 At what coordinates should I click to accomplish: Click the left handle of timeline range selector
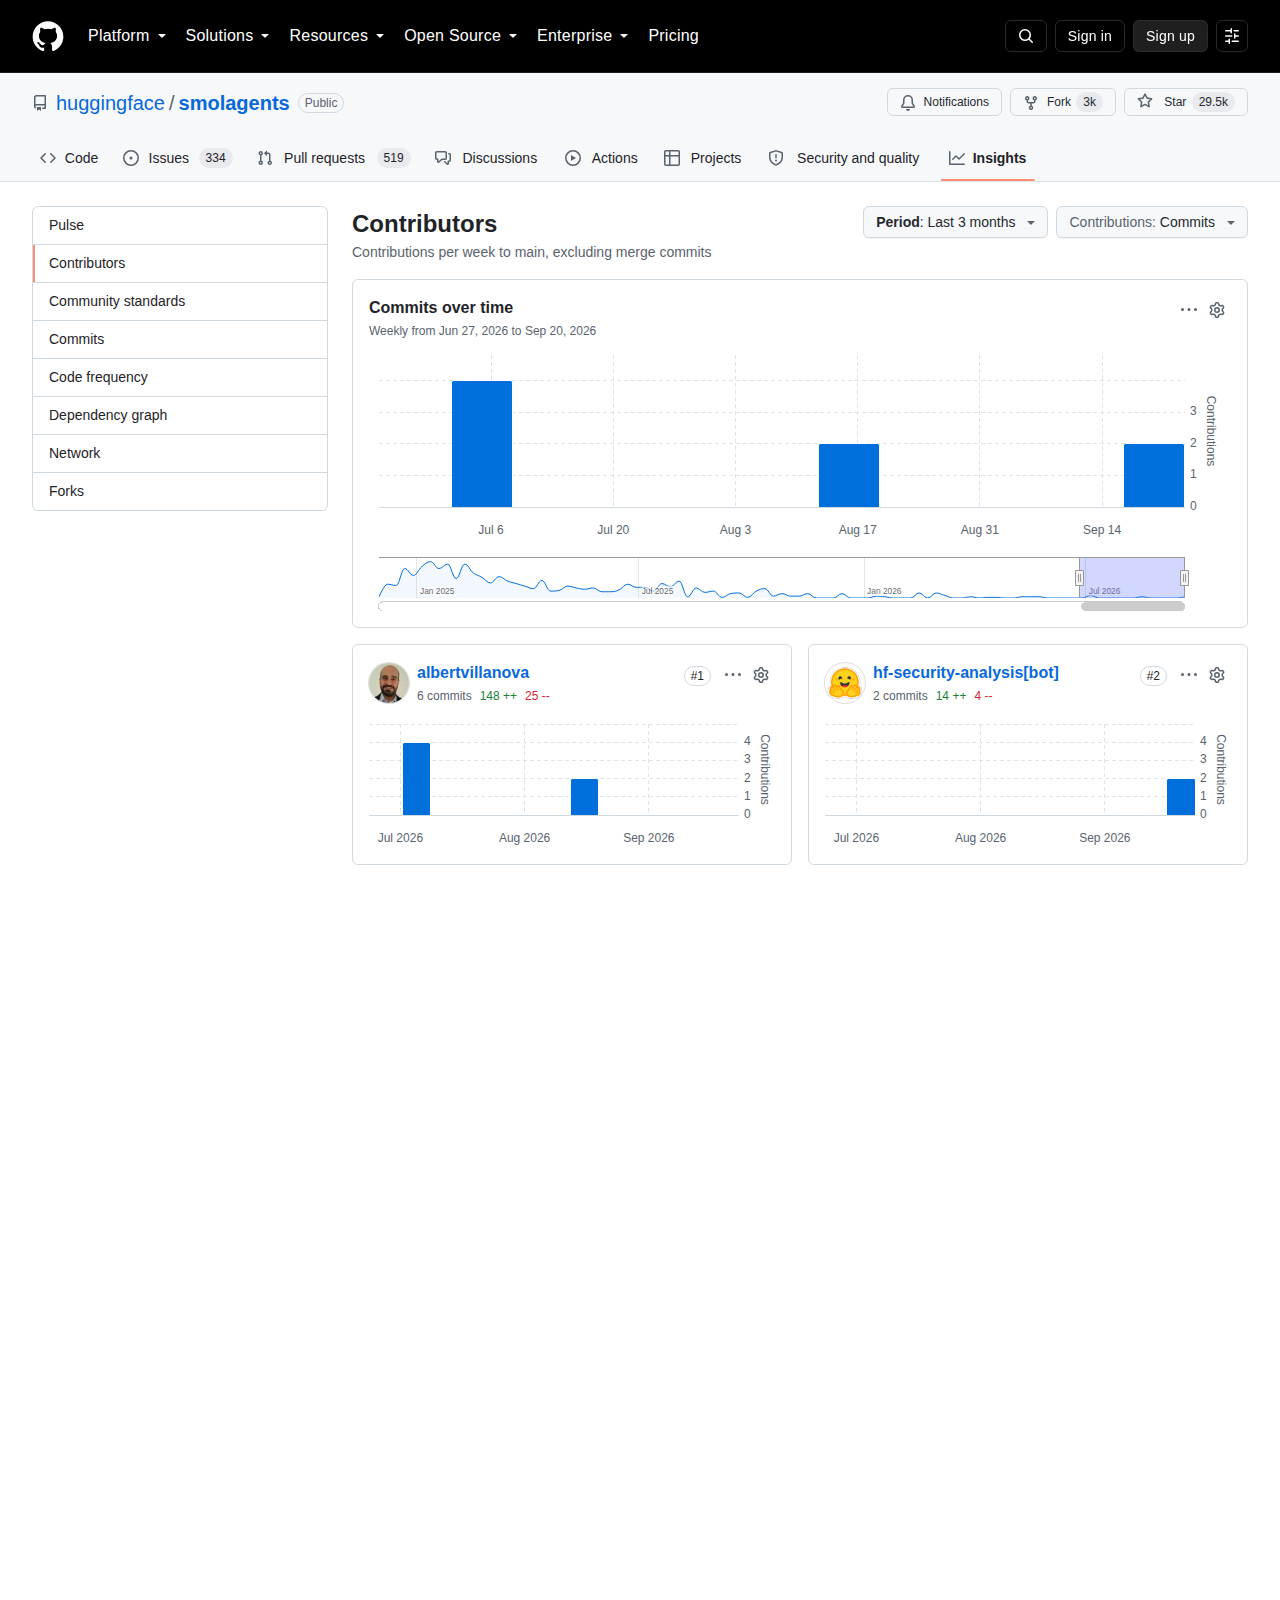click(x=1079, y=578)
